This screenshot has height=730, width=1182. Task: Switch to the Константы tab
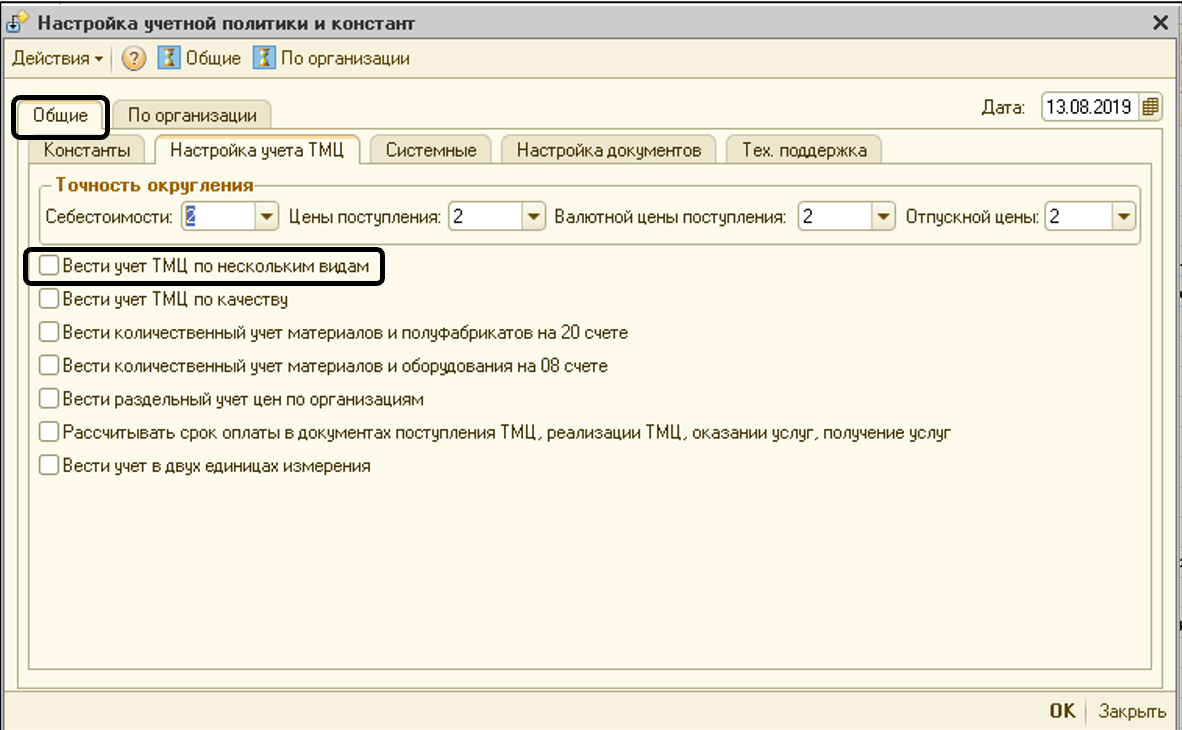(x=87, y=150)
